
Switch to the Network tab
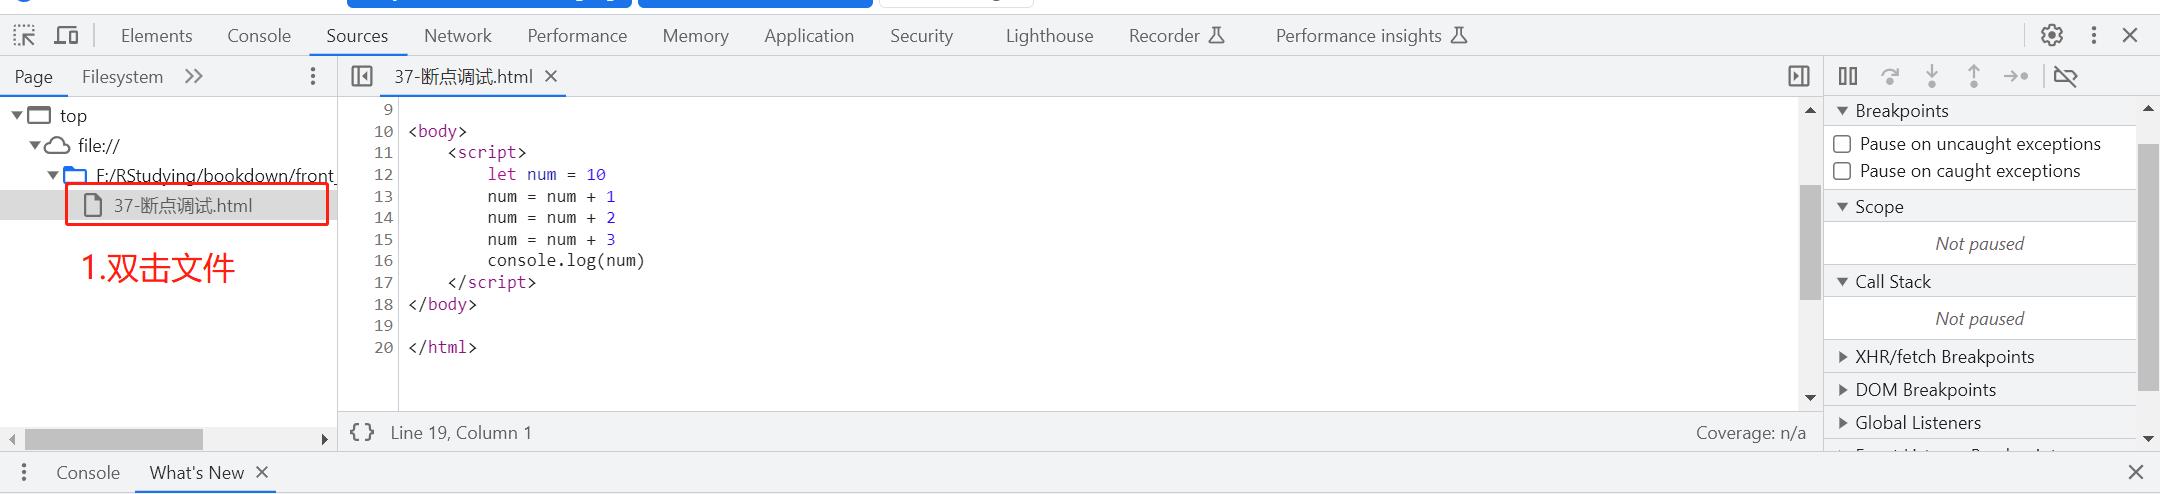457,36
